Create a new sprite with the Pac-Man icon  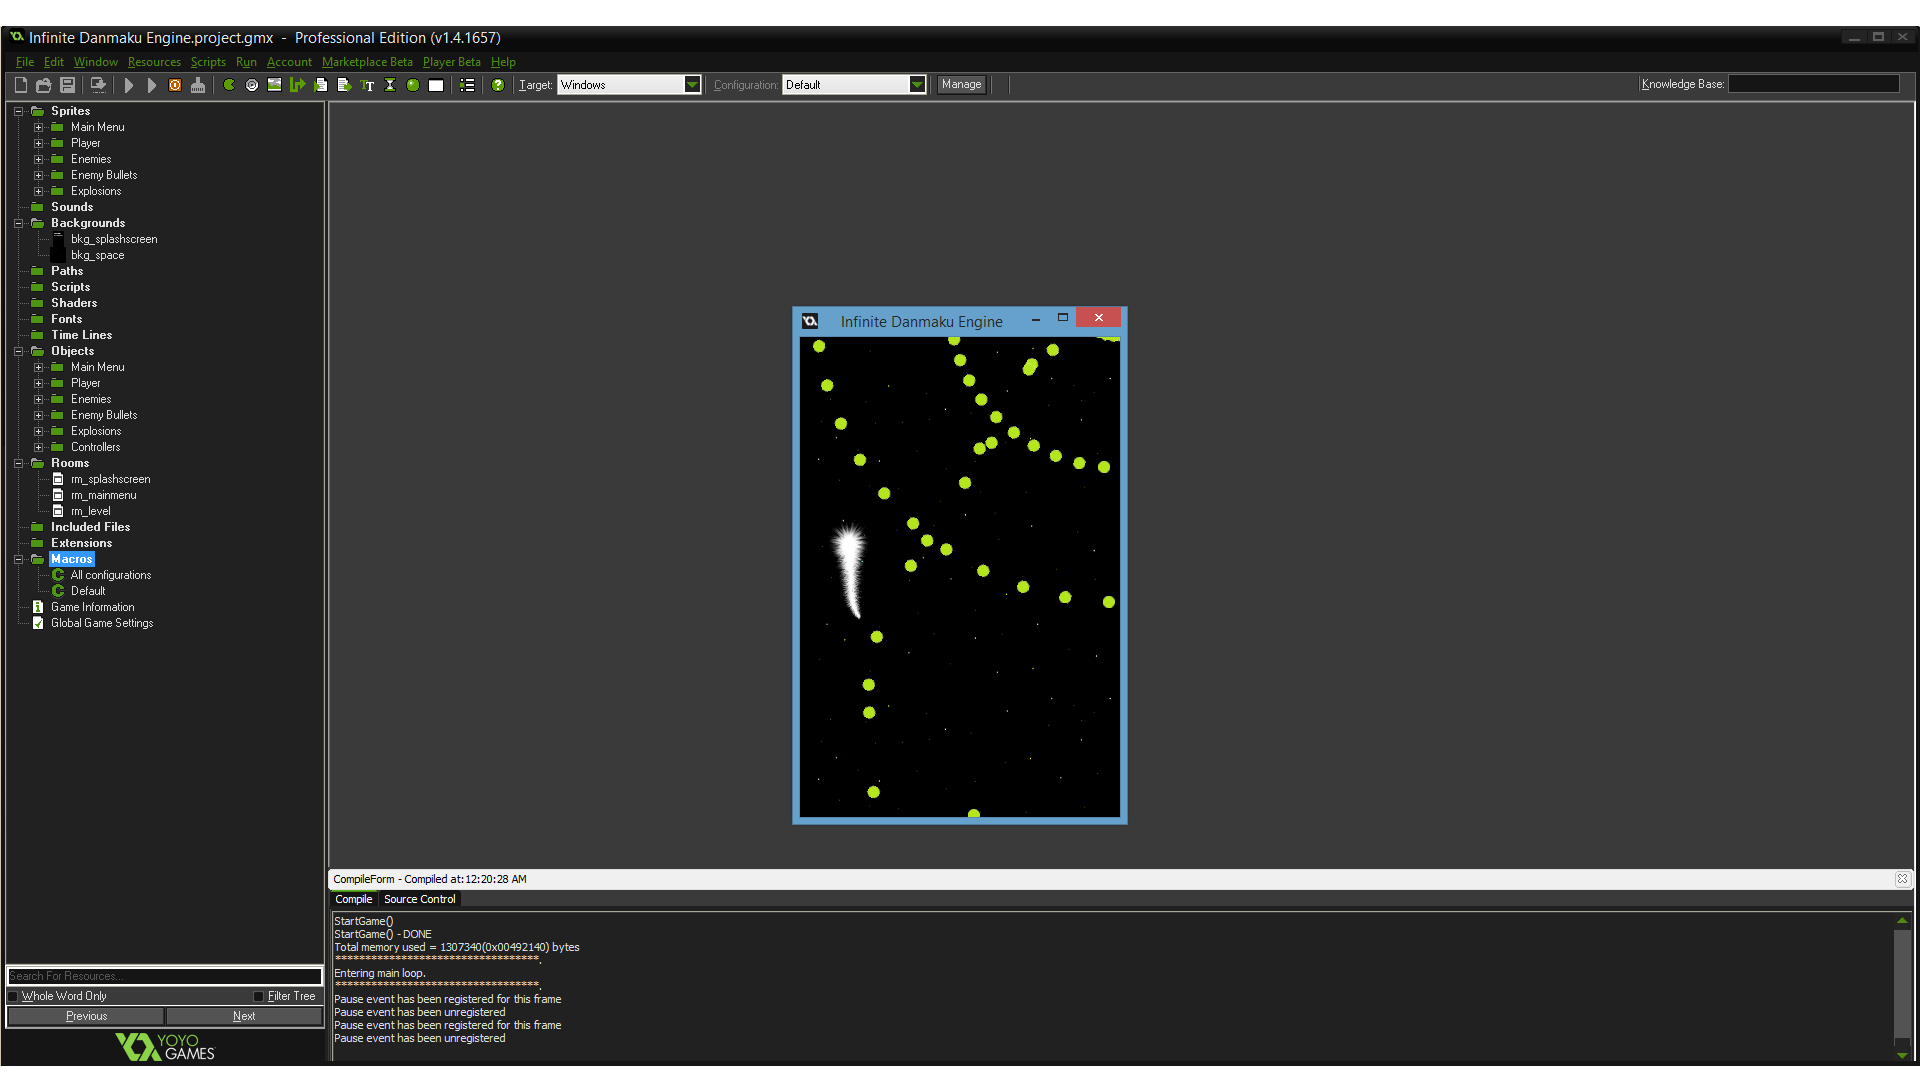[x=228, y=85]
